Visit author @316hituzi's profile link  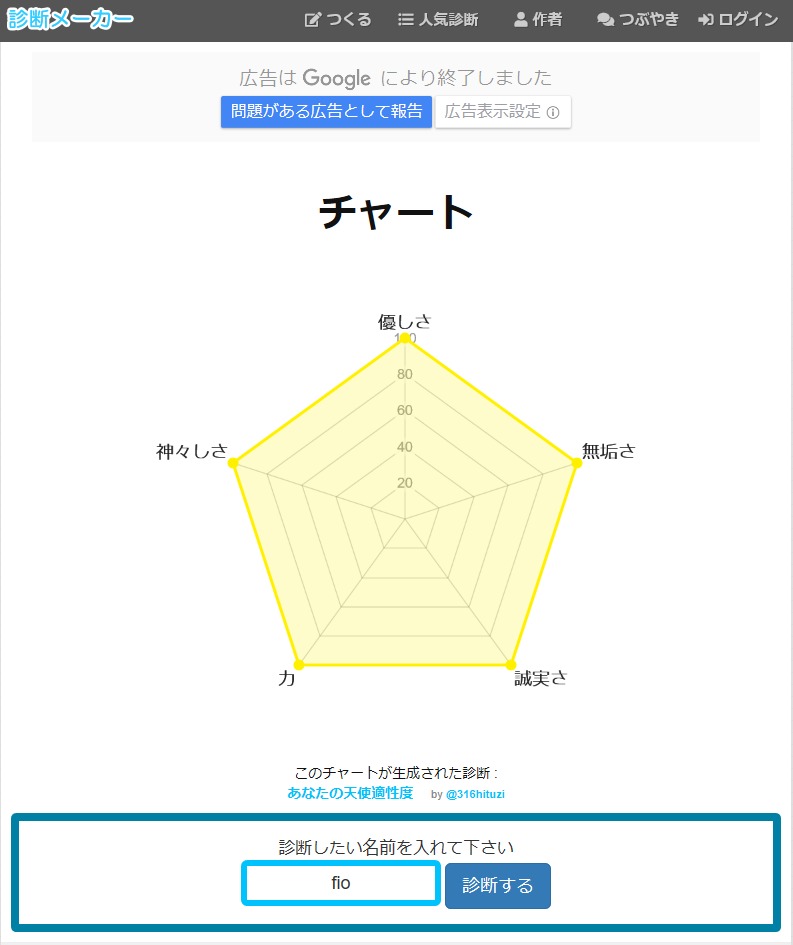(483, 794)
